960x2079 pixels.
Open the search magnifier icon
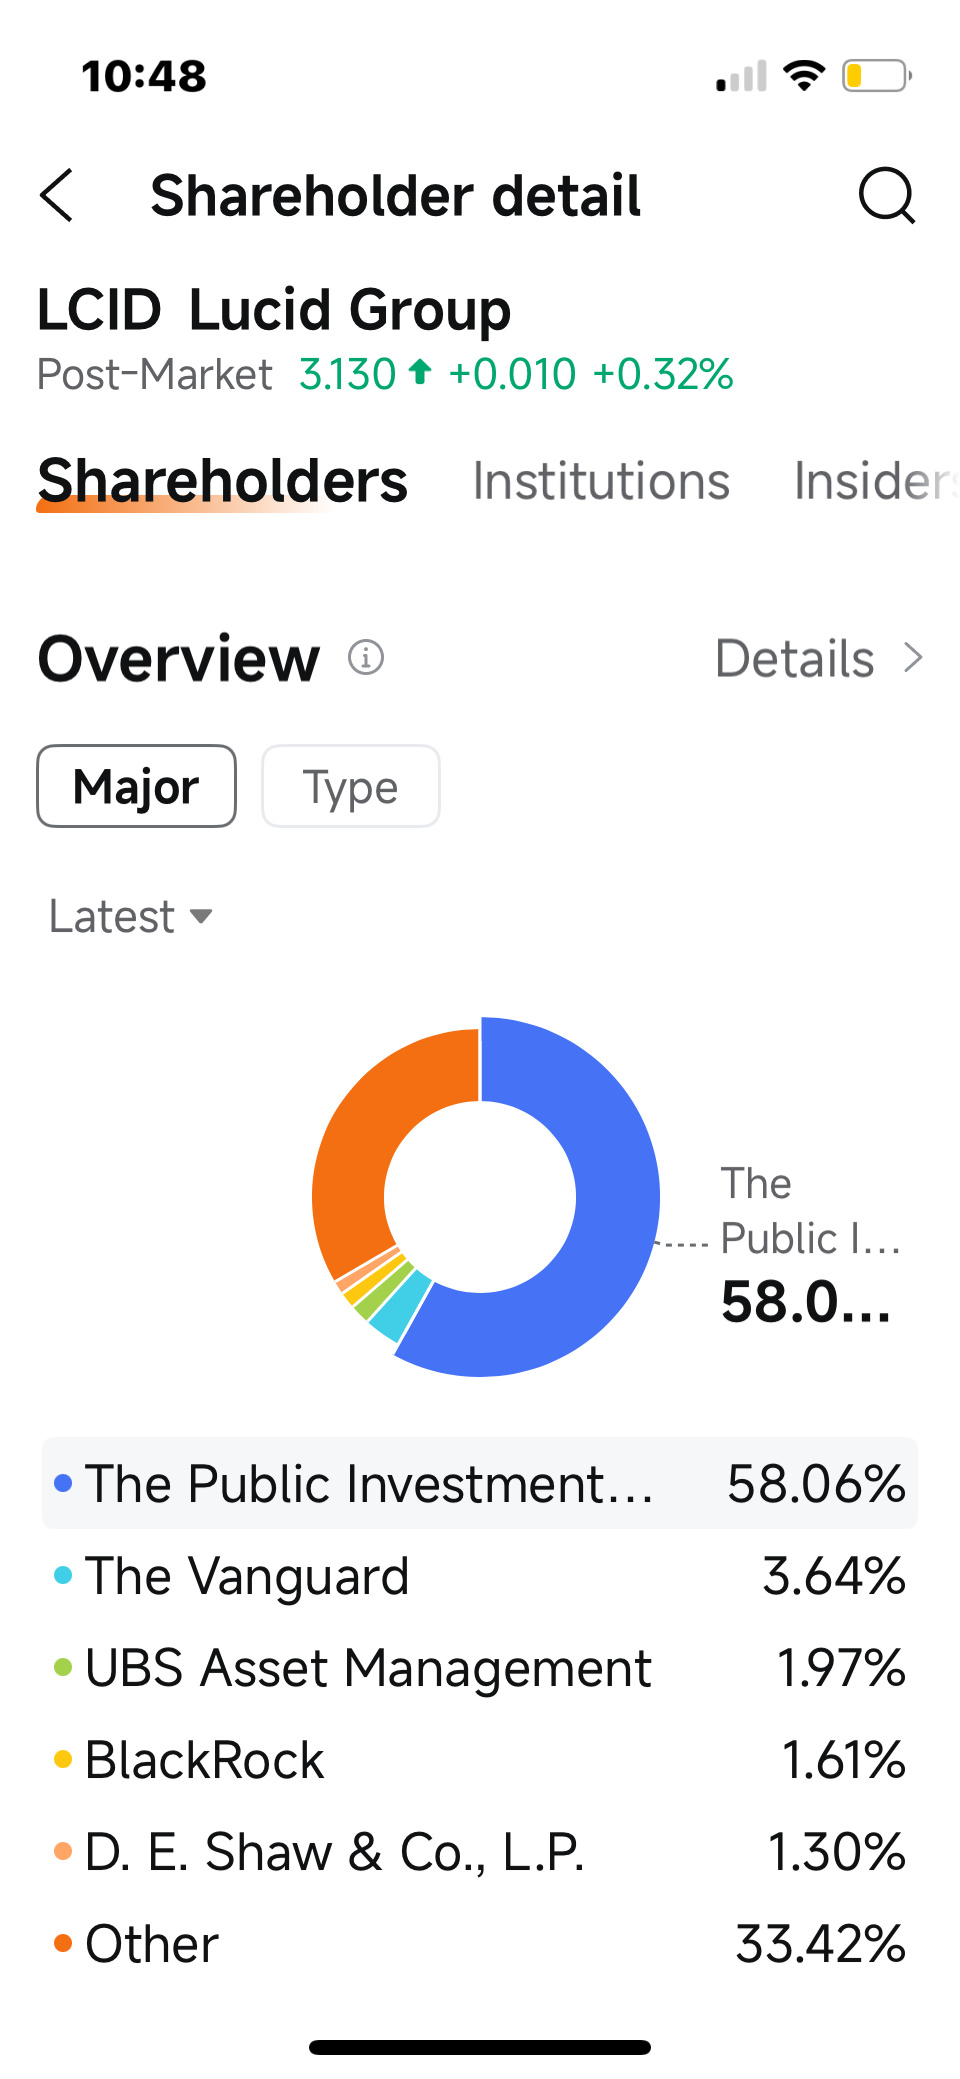887,195
